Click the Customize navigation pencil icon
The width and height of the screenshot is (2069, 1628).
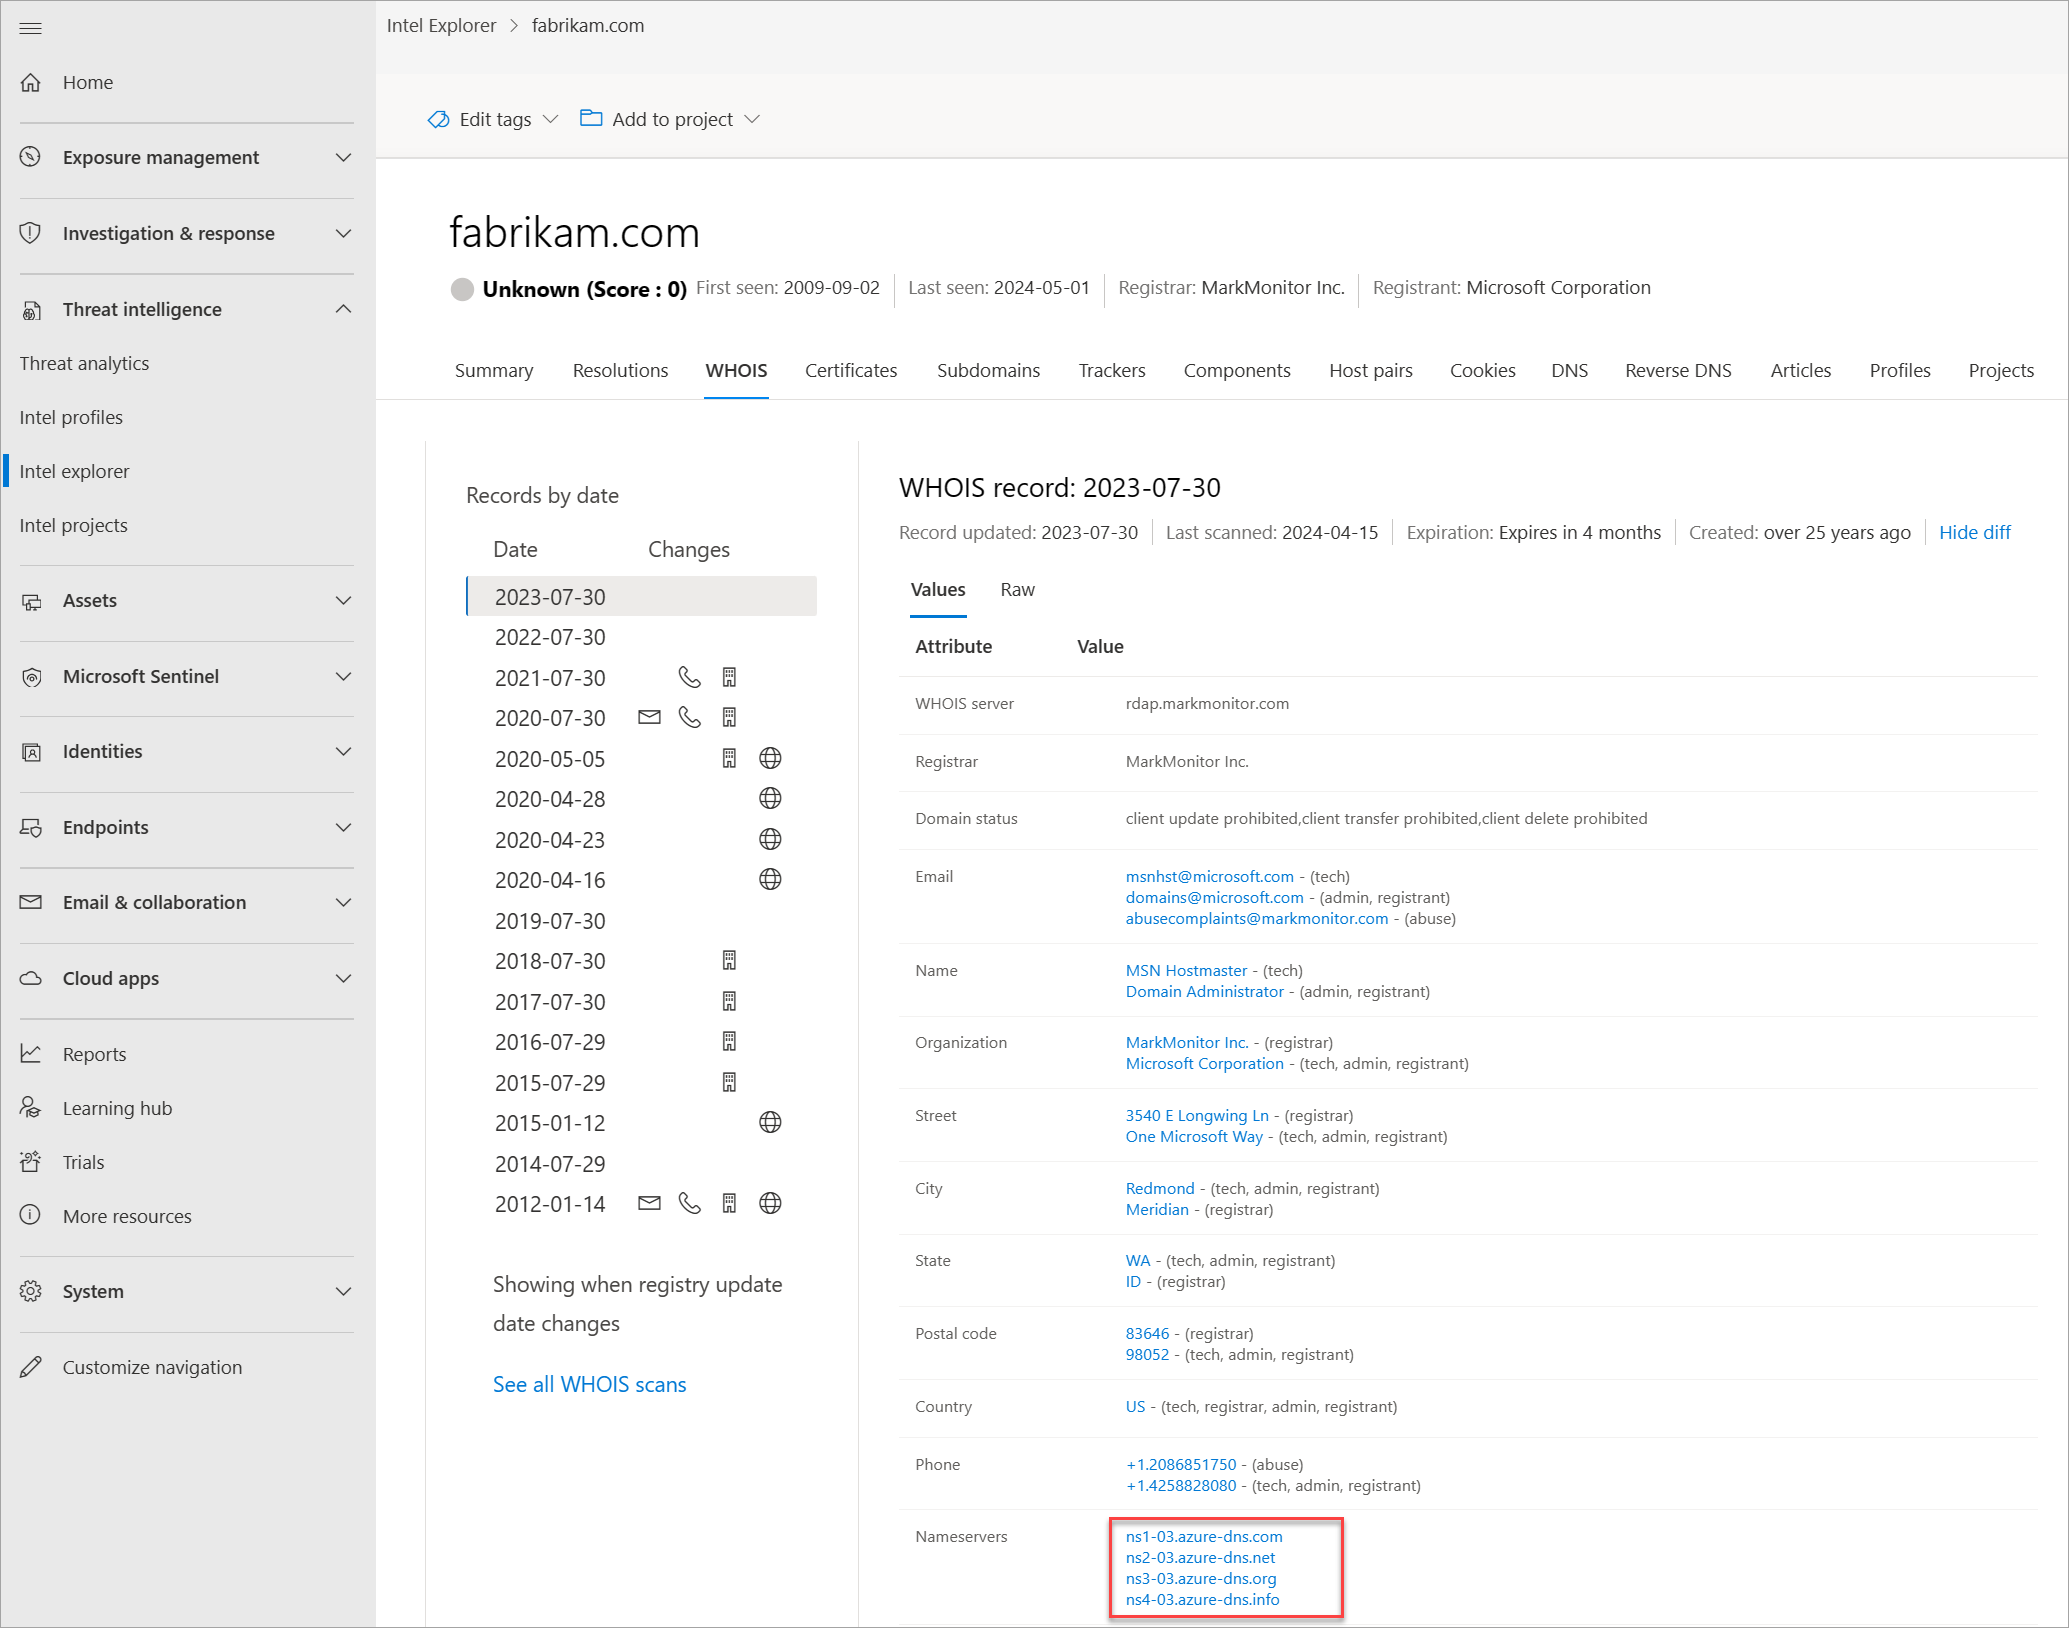pos(31,1367)
